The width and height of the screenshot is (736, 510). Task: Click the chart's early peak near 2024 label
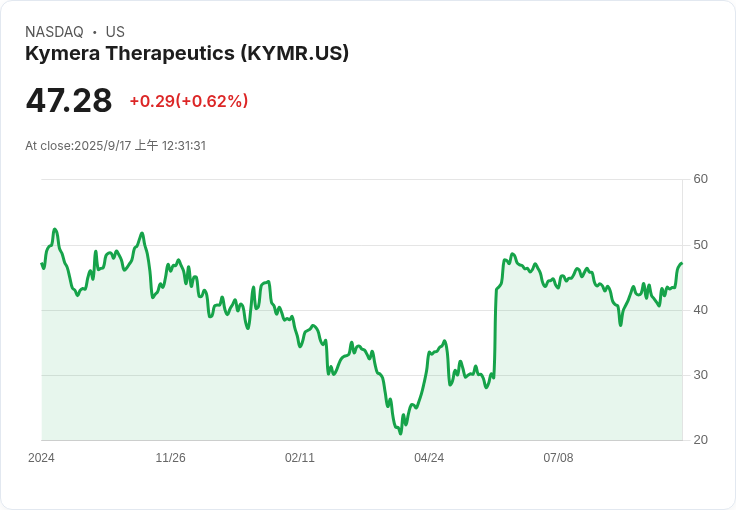tap(55, 230)
